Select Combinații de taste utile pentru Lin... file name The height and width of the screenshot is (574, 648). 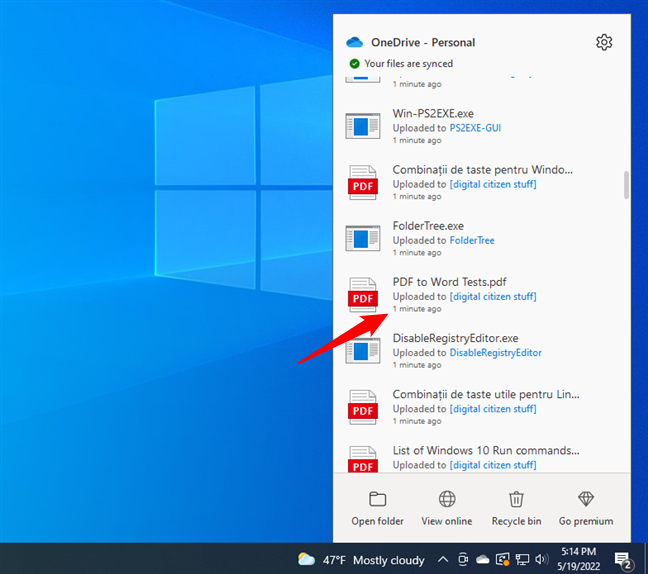coord(486,395)
